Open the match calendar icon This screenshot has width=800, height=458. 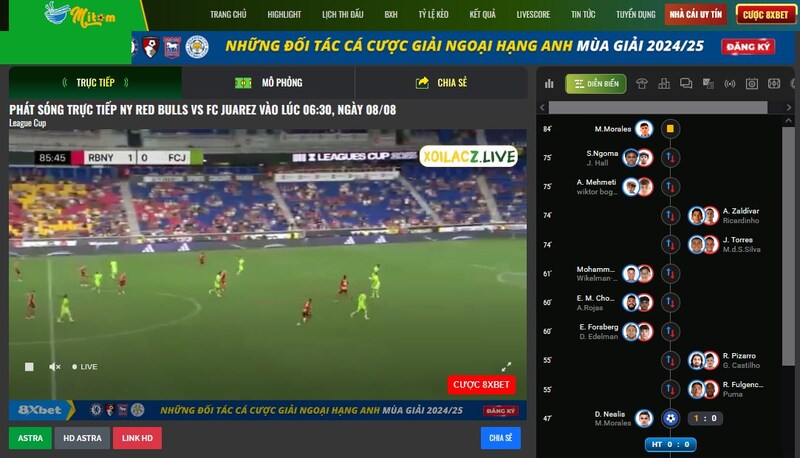pos(752,84)
